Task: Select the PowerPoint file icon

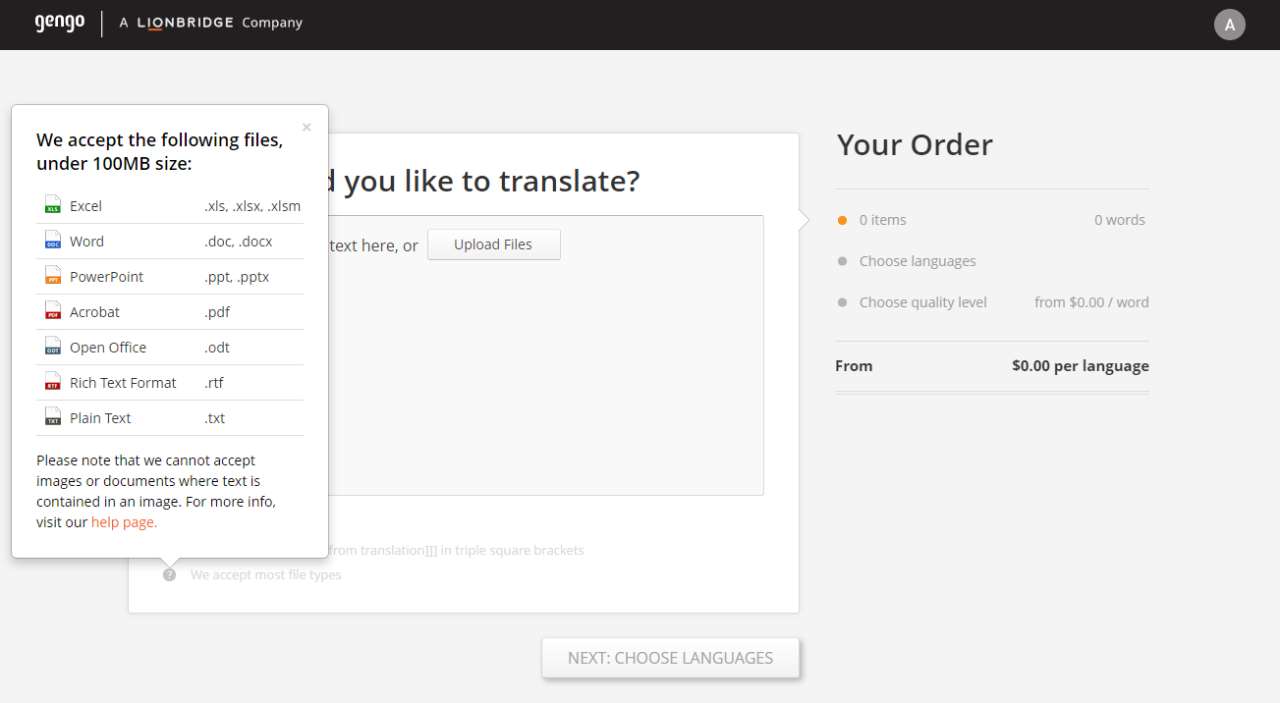Action: coord(52,276)
